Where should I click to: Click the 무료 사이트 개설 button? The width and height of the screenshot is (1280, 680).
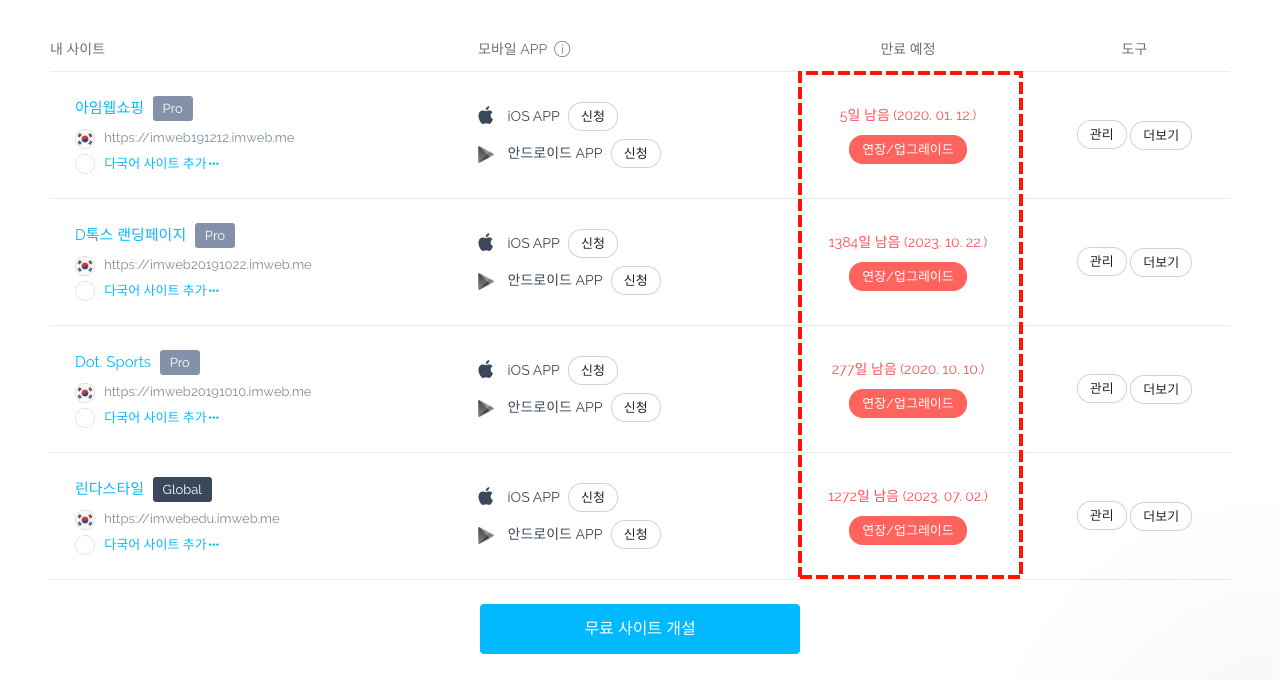(640, 629)
